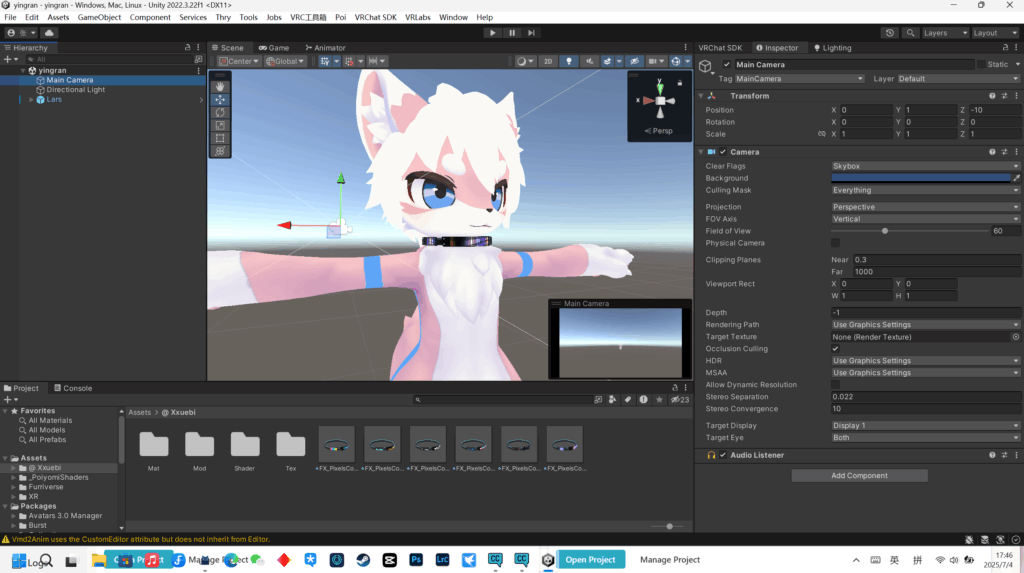This screenshot has height=573, width=1024.
Task: Click the Far clipping plane field
Action: (936, 272)
